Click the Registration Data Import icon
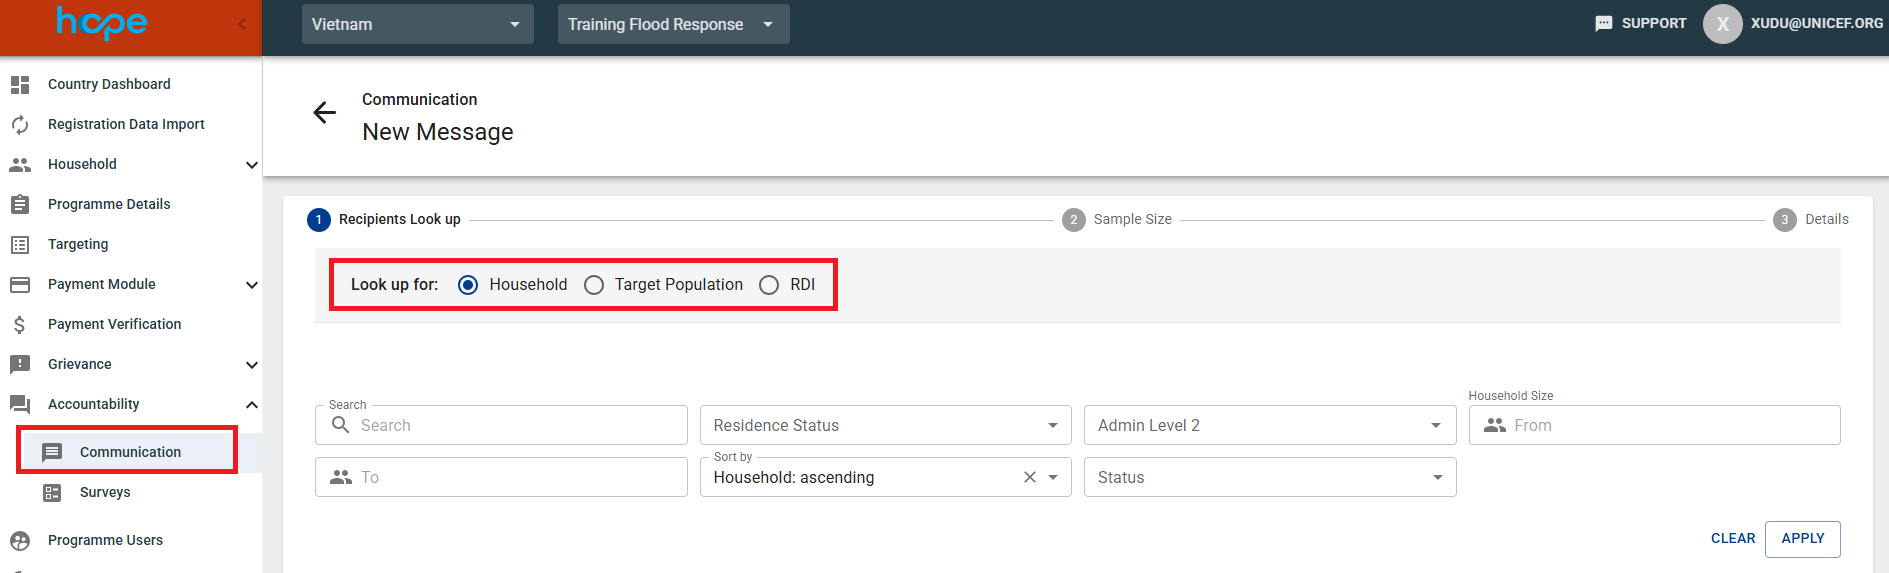The height and width of the screenshot is (573, 1889). coord(20,125)
